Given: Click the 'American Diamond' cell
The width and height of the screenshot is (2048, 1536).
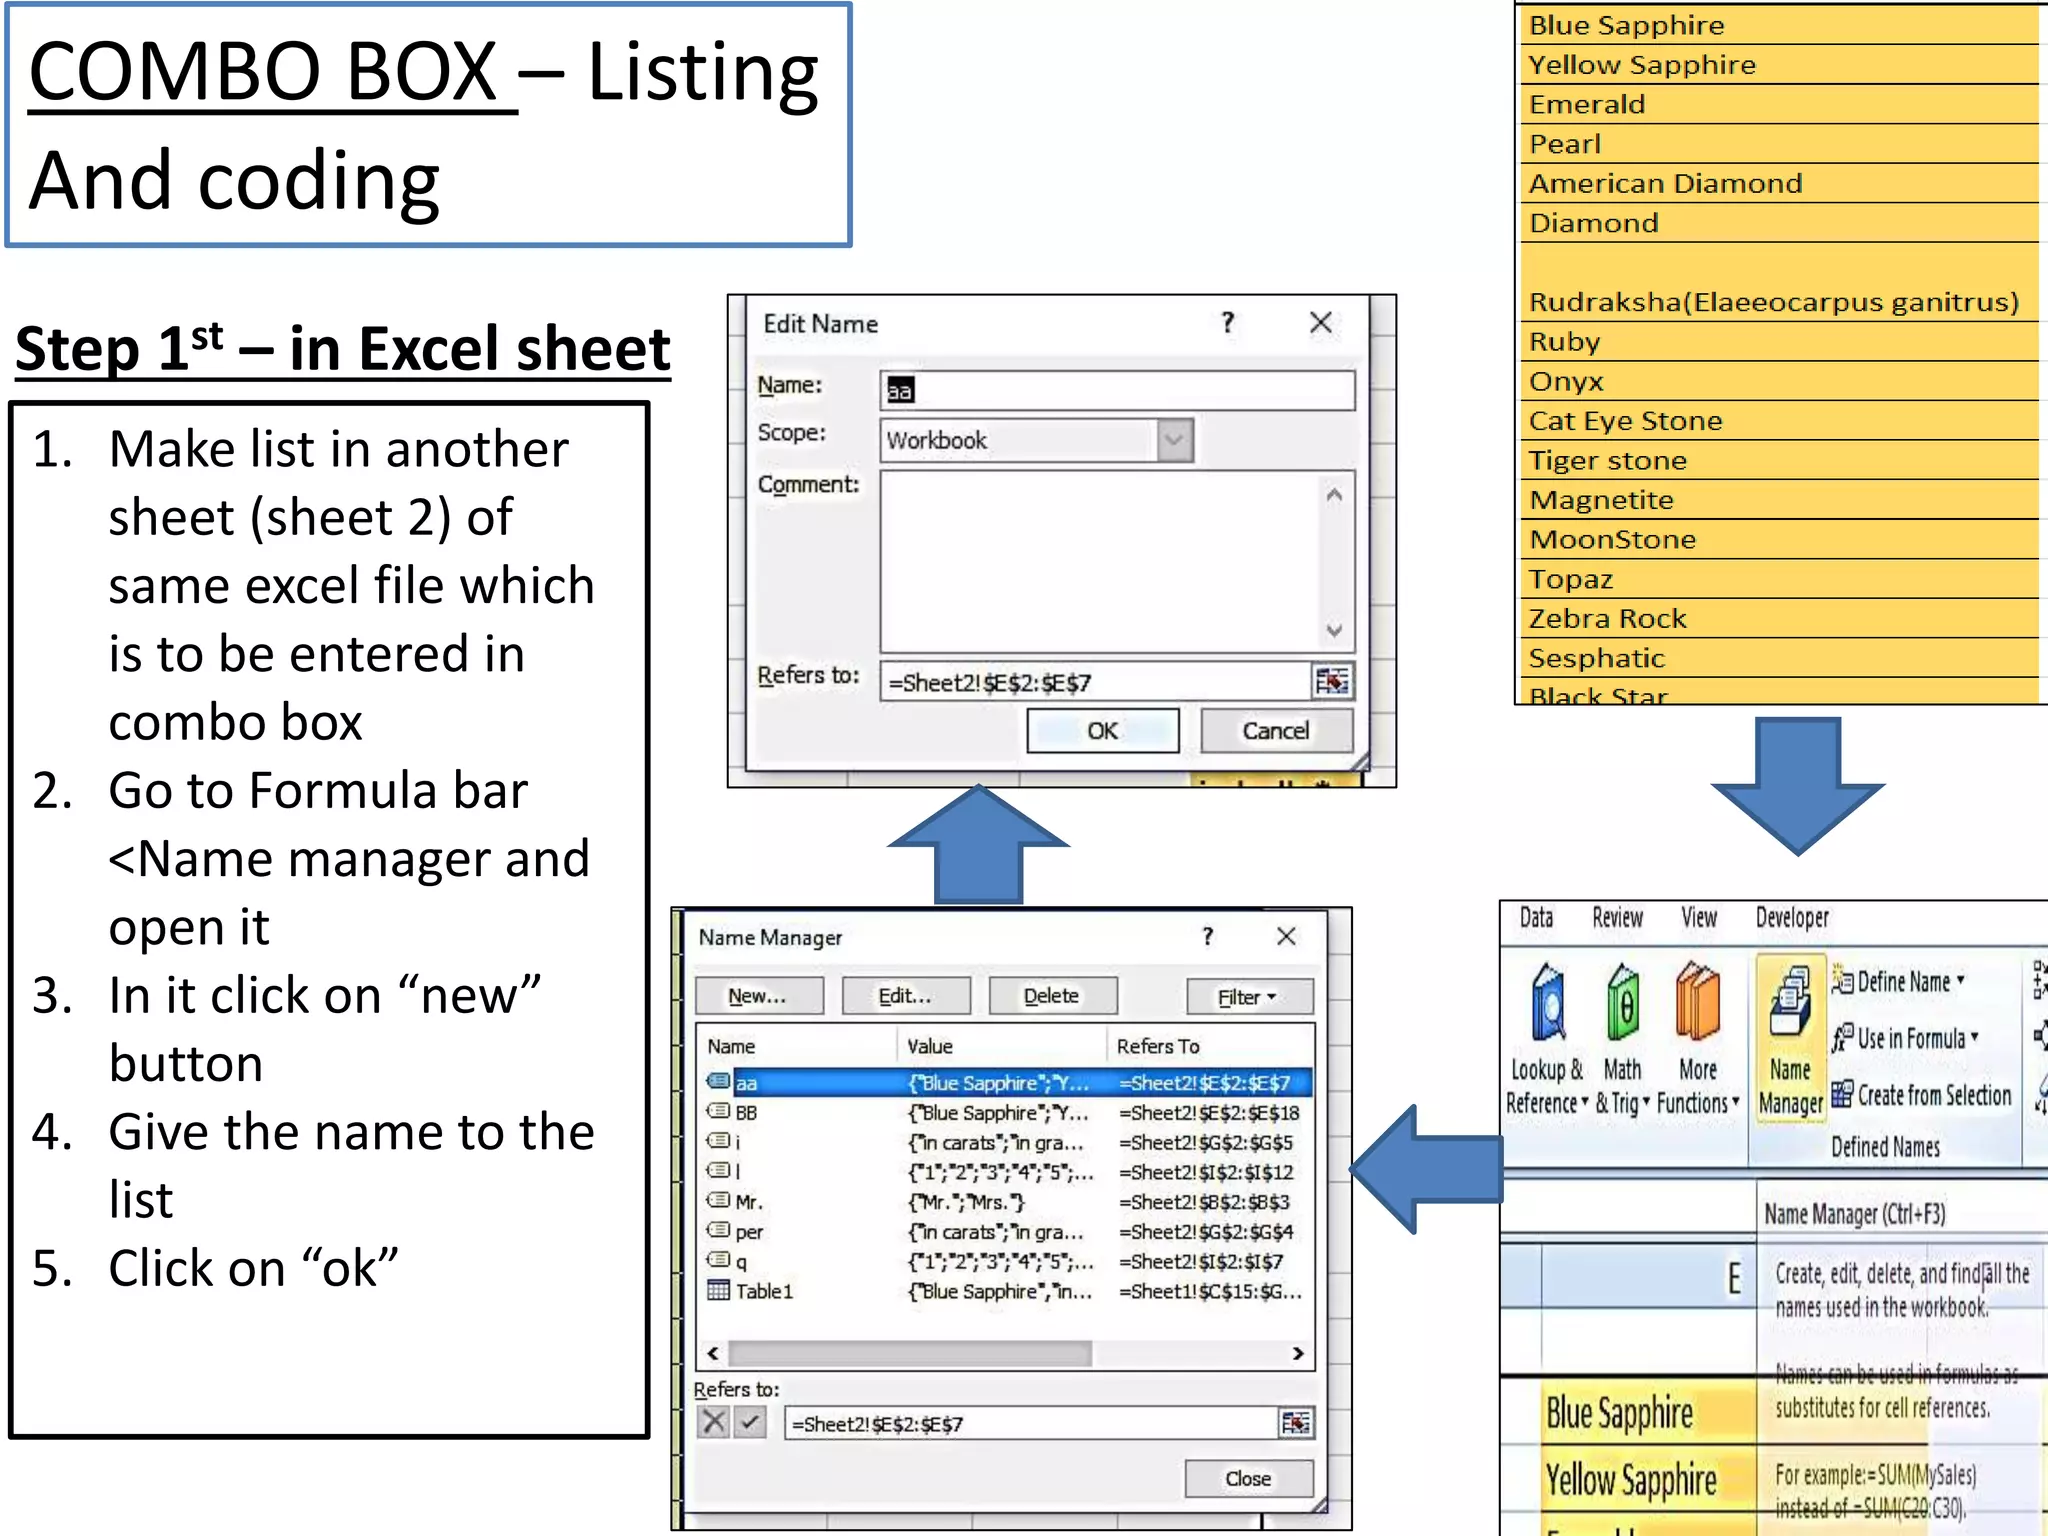Looking at the screenshot, I should 1780,183.
